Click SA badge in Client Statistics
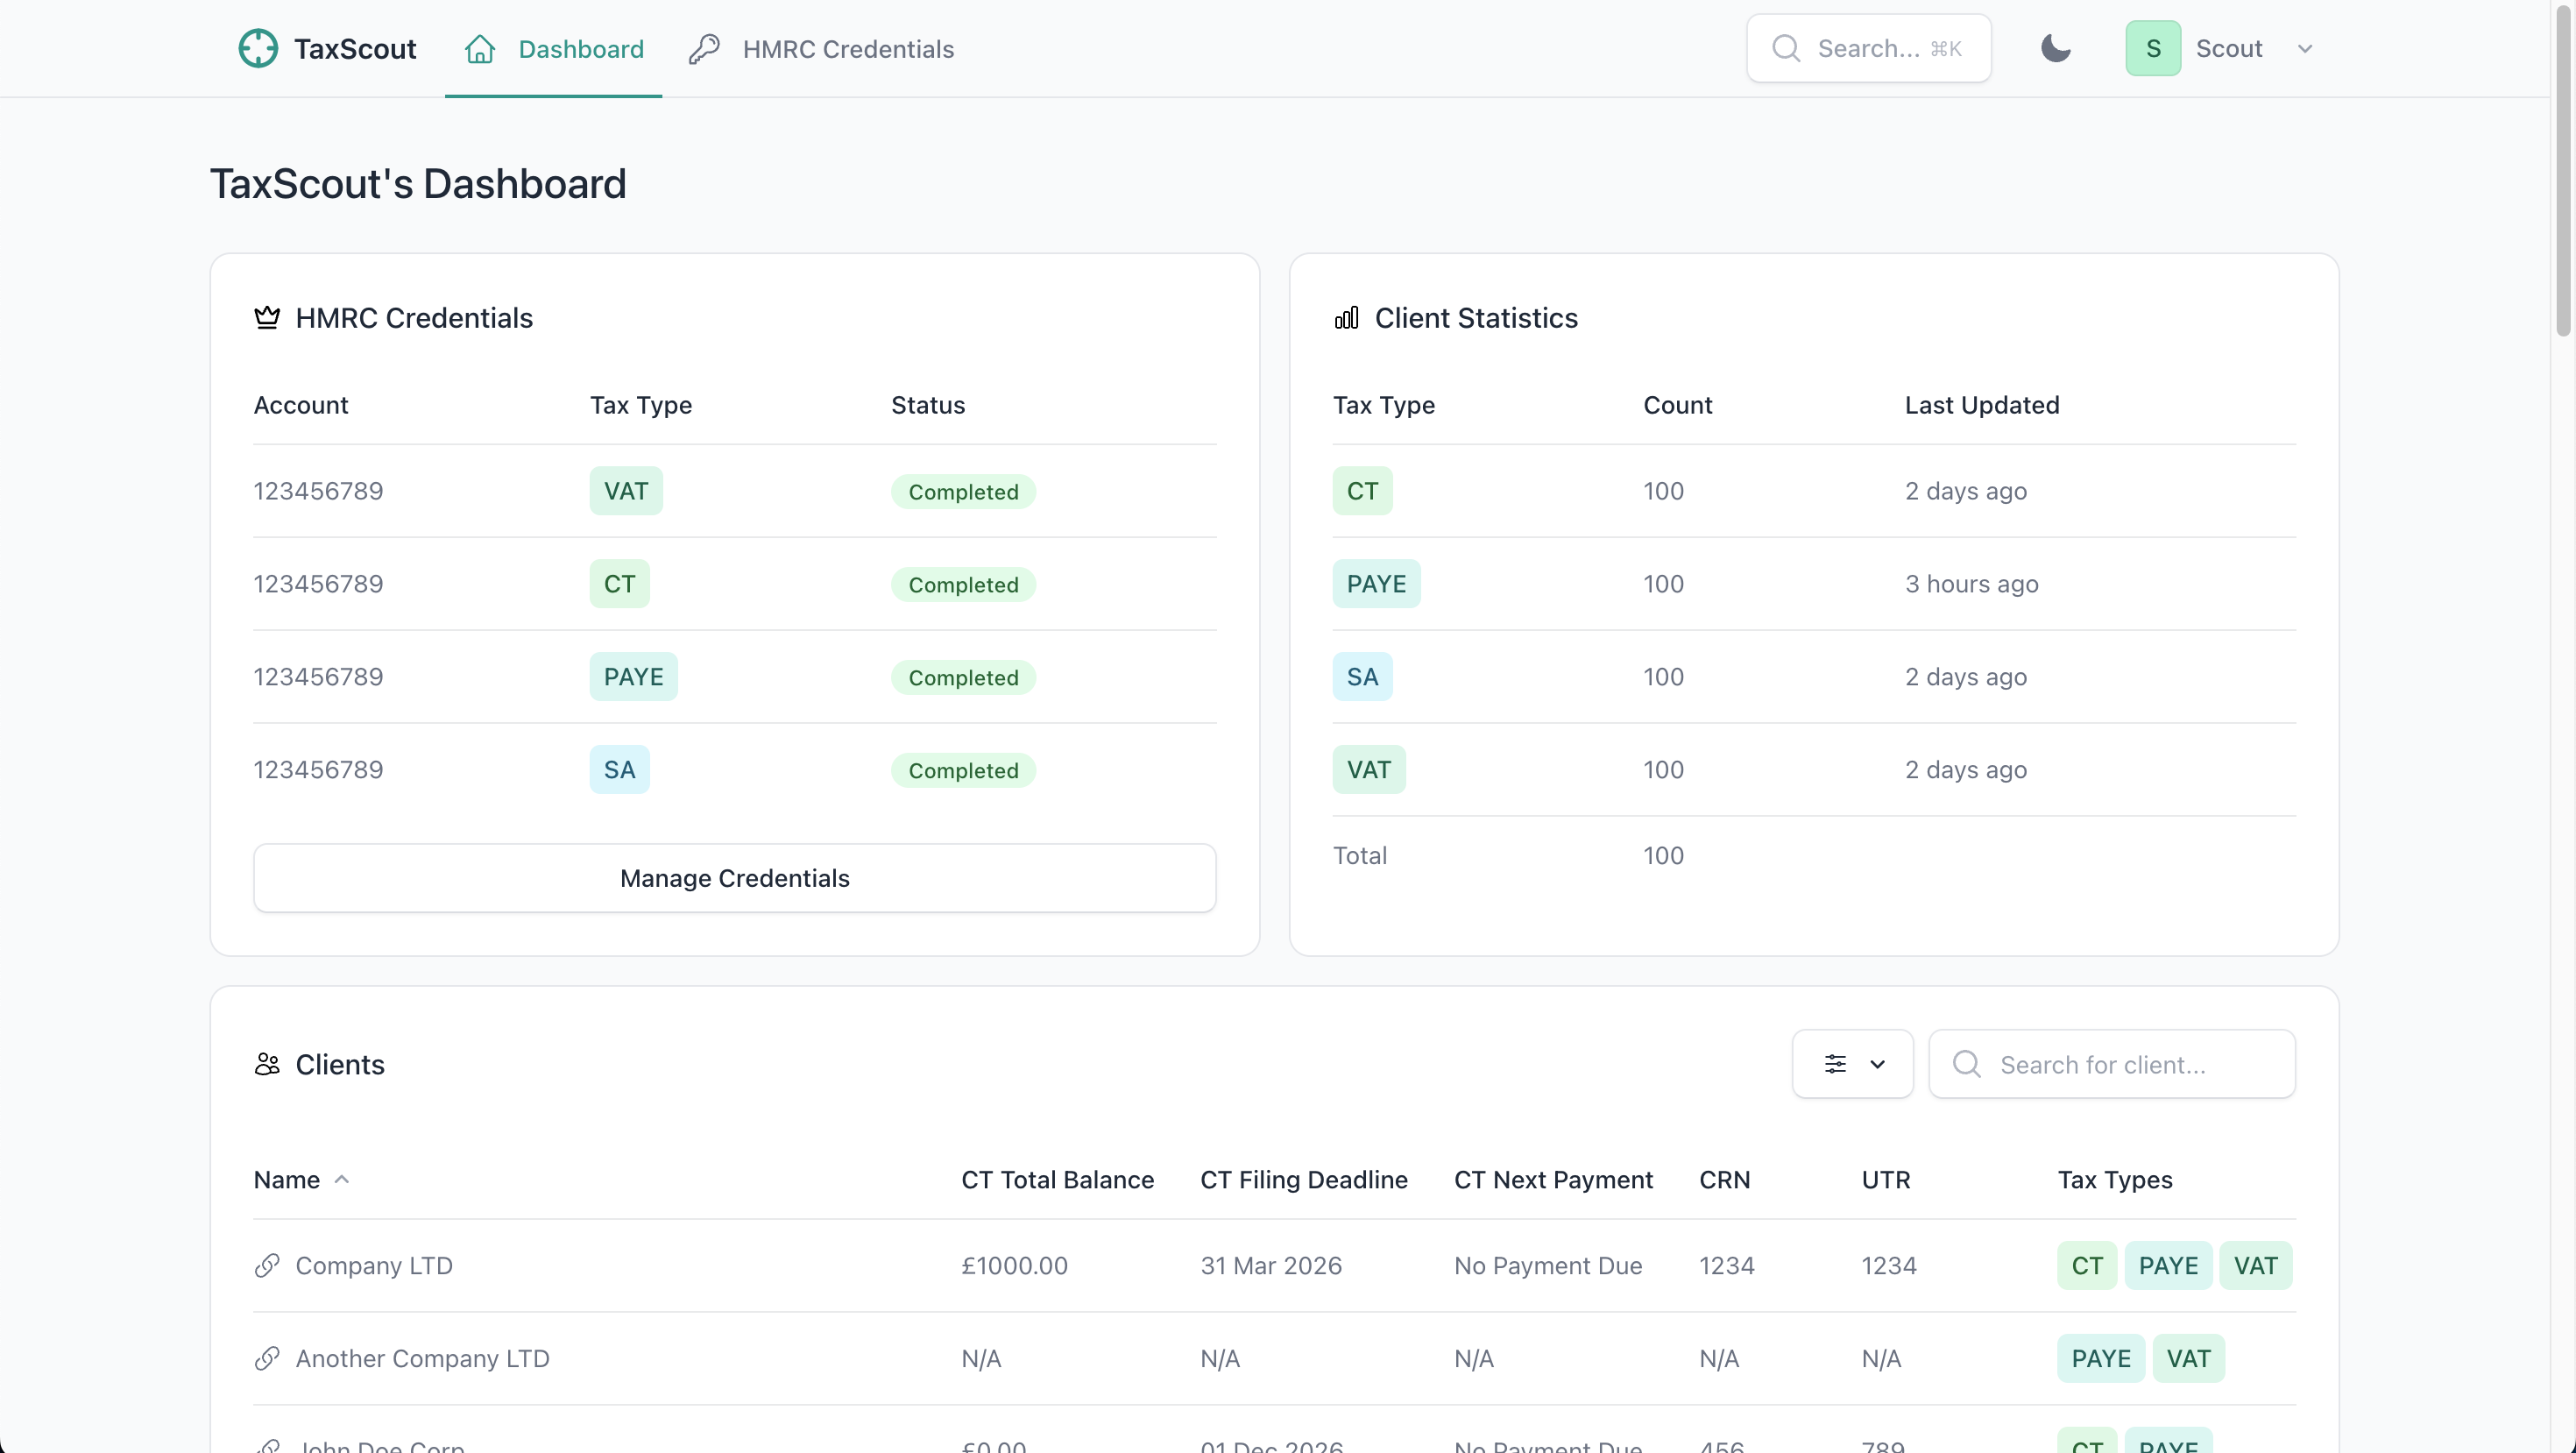The height and width of the screenshot is (1453, 2576). (1362, 677)
